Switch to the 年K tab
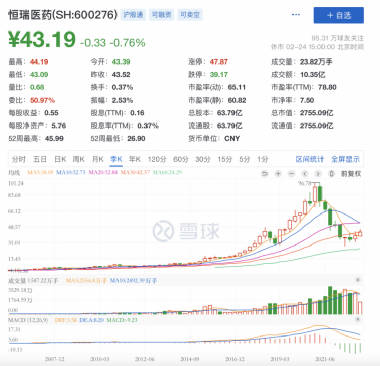The width and height of the screenshot is (380, 366). pos(135,159)
